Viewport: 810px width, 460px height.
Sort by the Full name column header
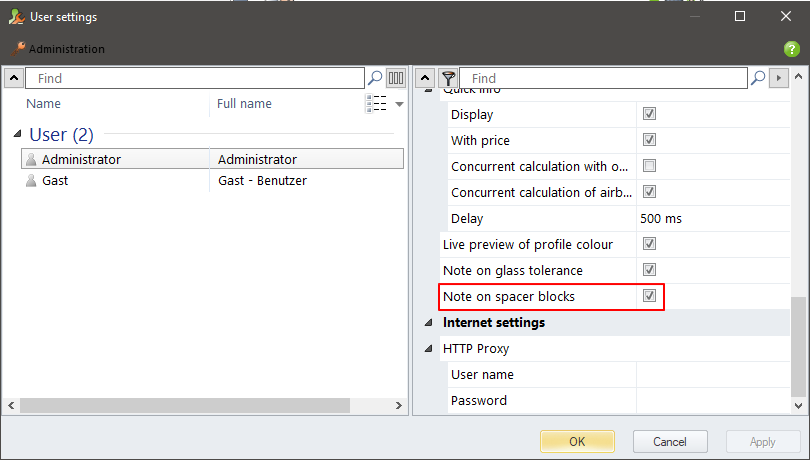pos(245,104)
